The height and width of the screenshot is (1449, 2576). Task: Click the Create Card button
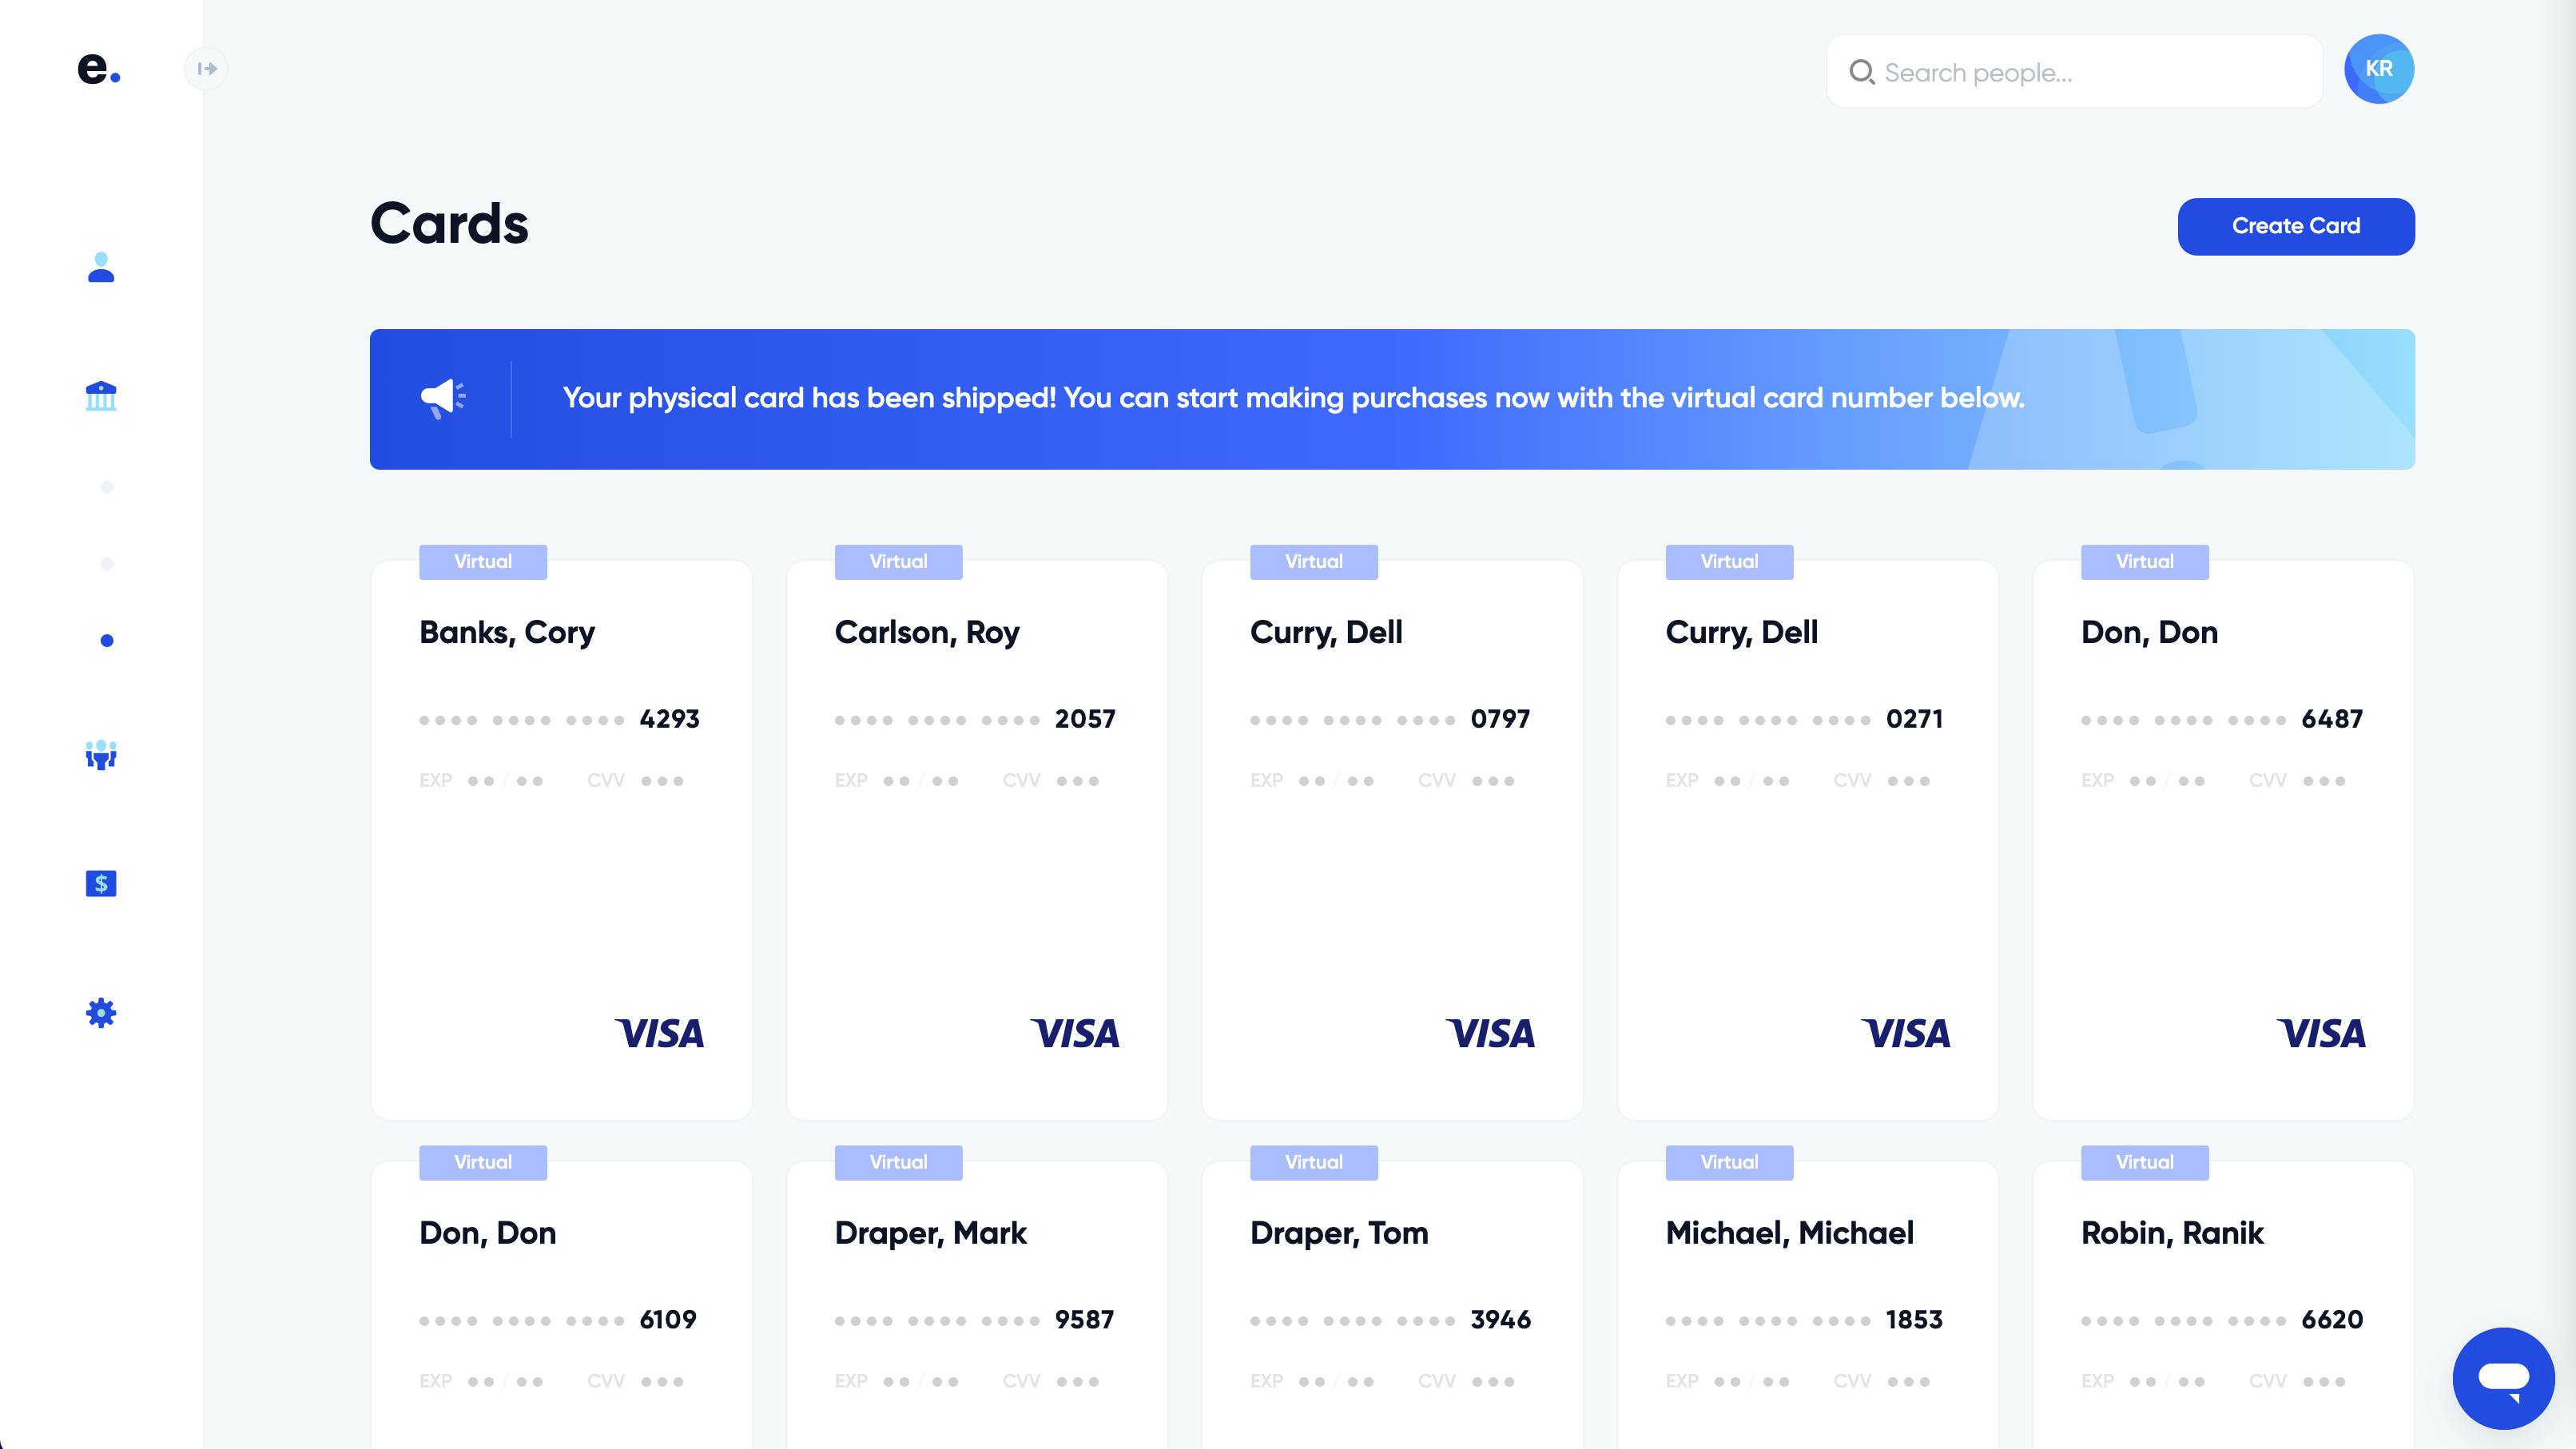pos(2296,226)
